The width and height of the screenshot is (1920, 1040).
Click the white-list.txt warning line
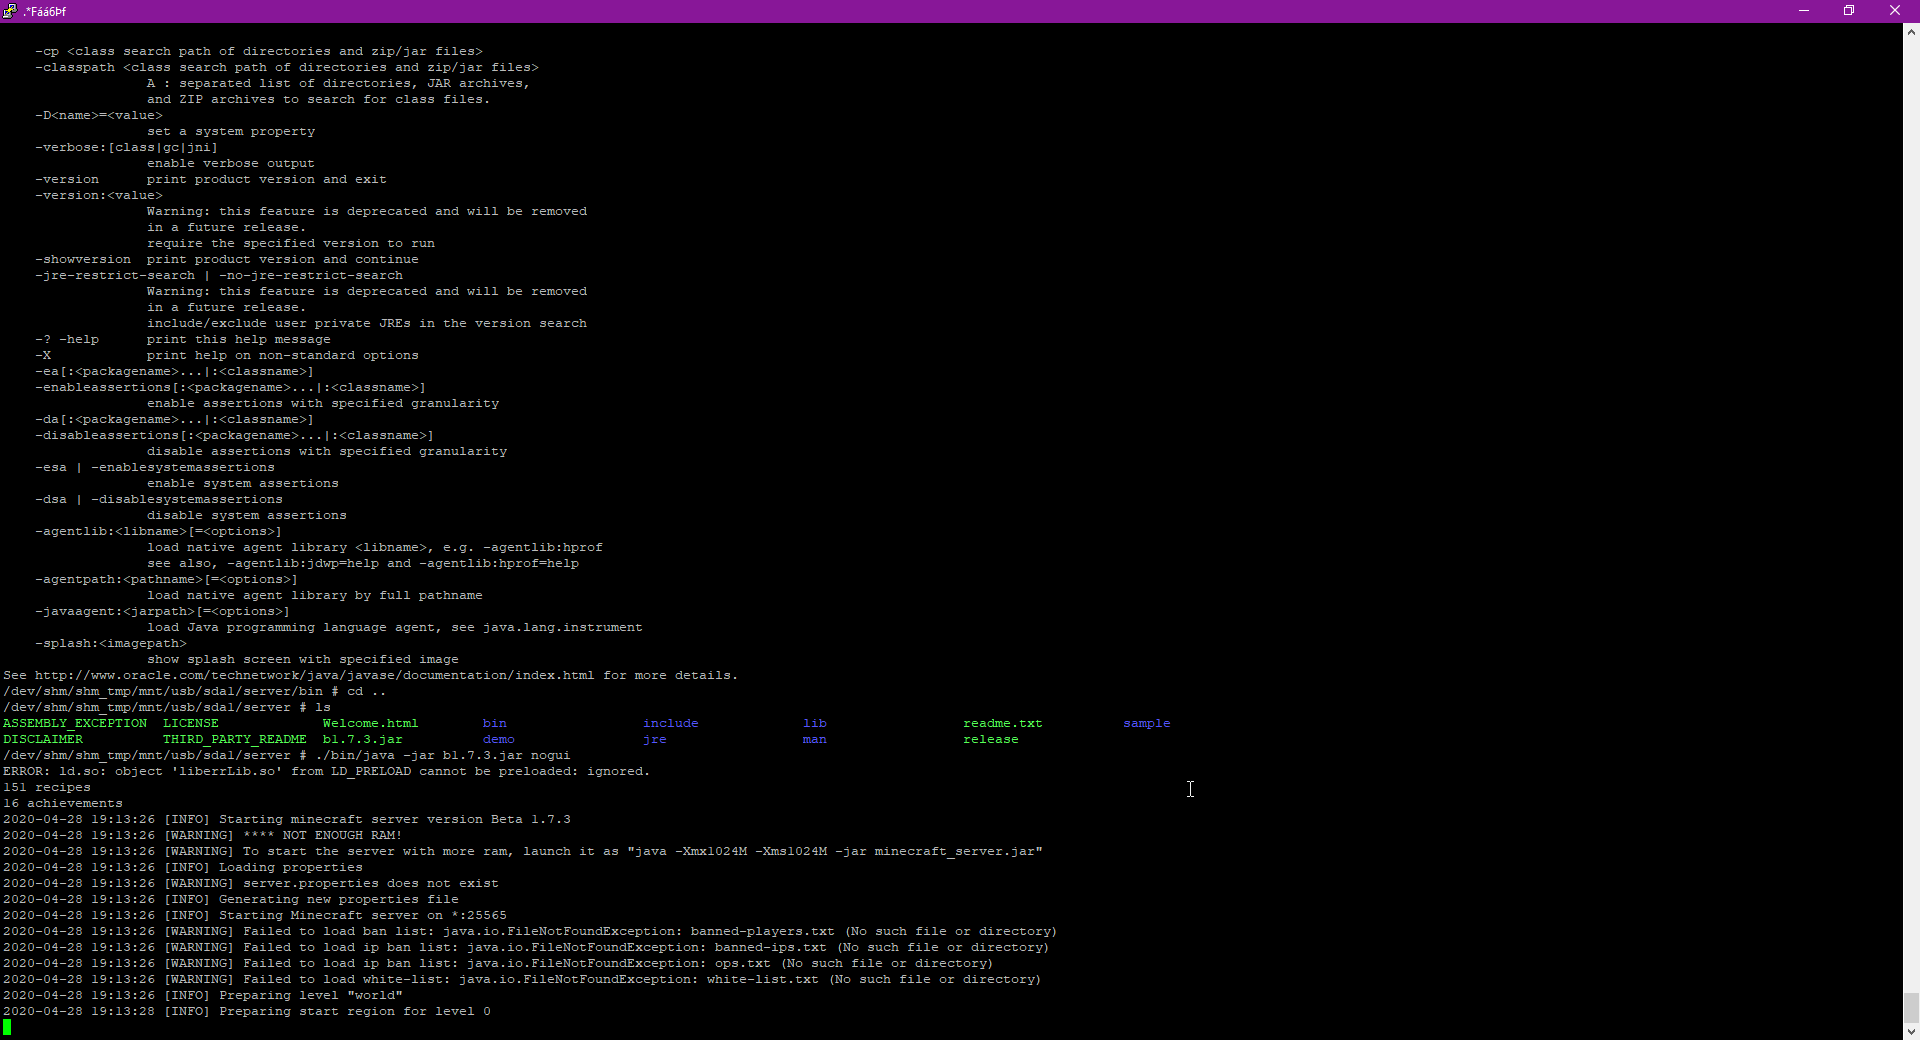[522, 979]
